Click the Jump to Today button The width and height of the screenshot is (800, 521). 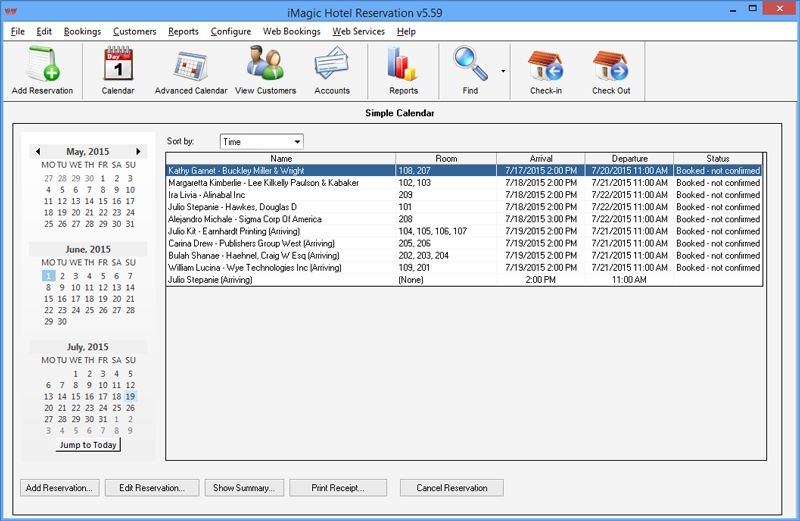click(x=87, y=445)
